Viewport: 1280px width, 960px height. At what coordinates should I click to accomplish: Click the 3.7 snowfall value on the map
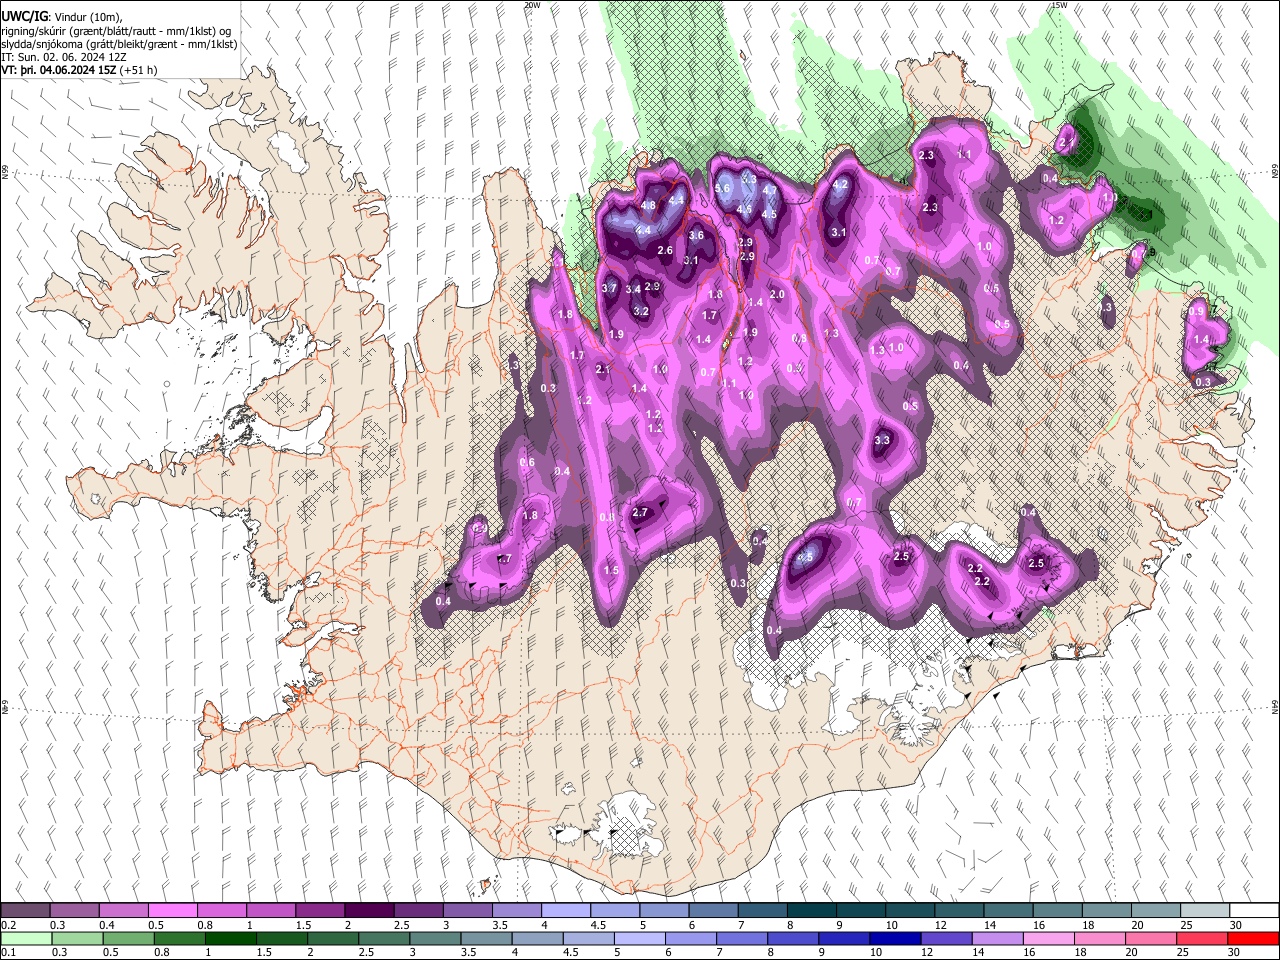pyautogui.click(x=610, y=288)
